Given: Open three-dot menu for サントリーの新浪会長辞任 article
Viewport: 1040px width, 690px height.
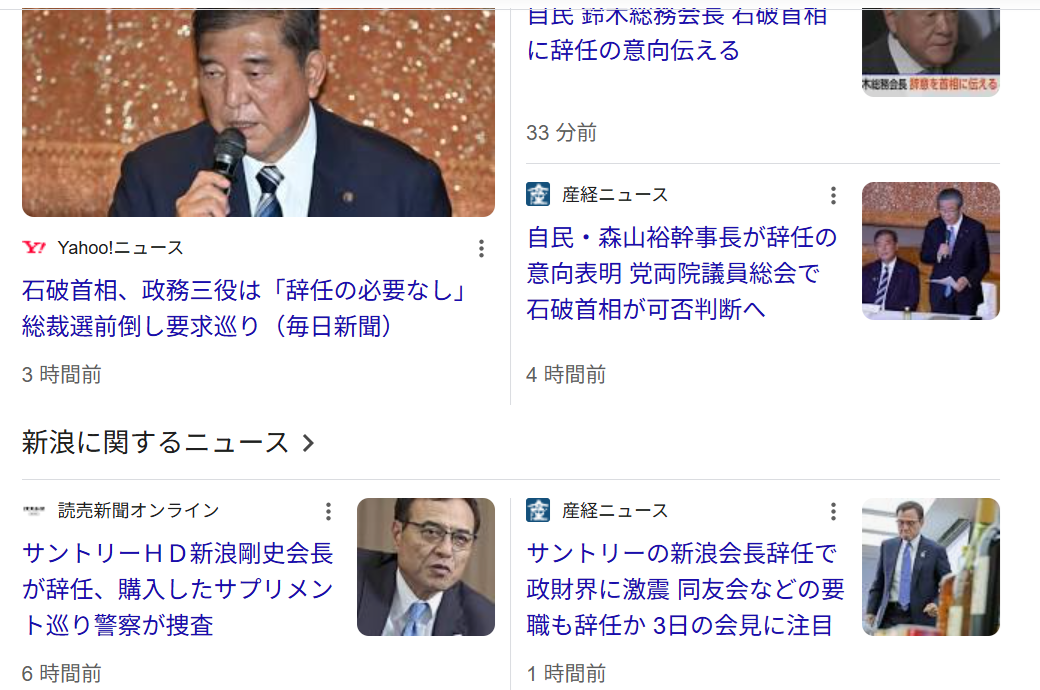Looking at the screenshot, I should [833, 511].
